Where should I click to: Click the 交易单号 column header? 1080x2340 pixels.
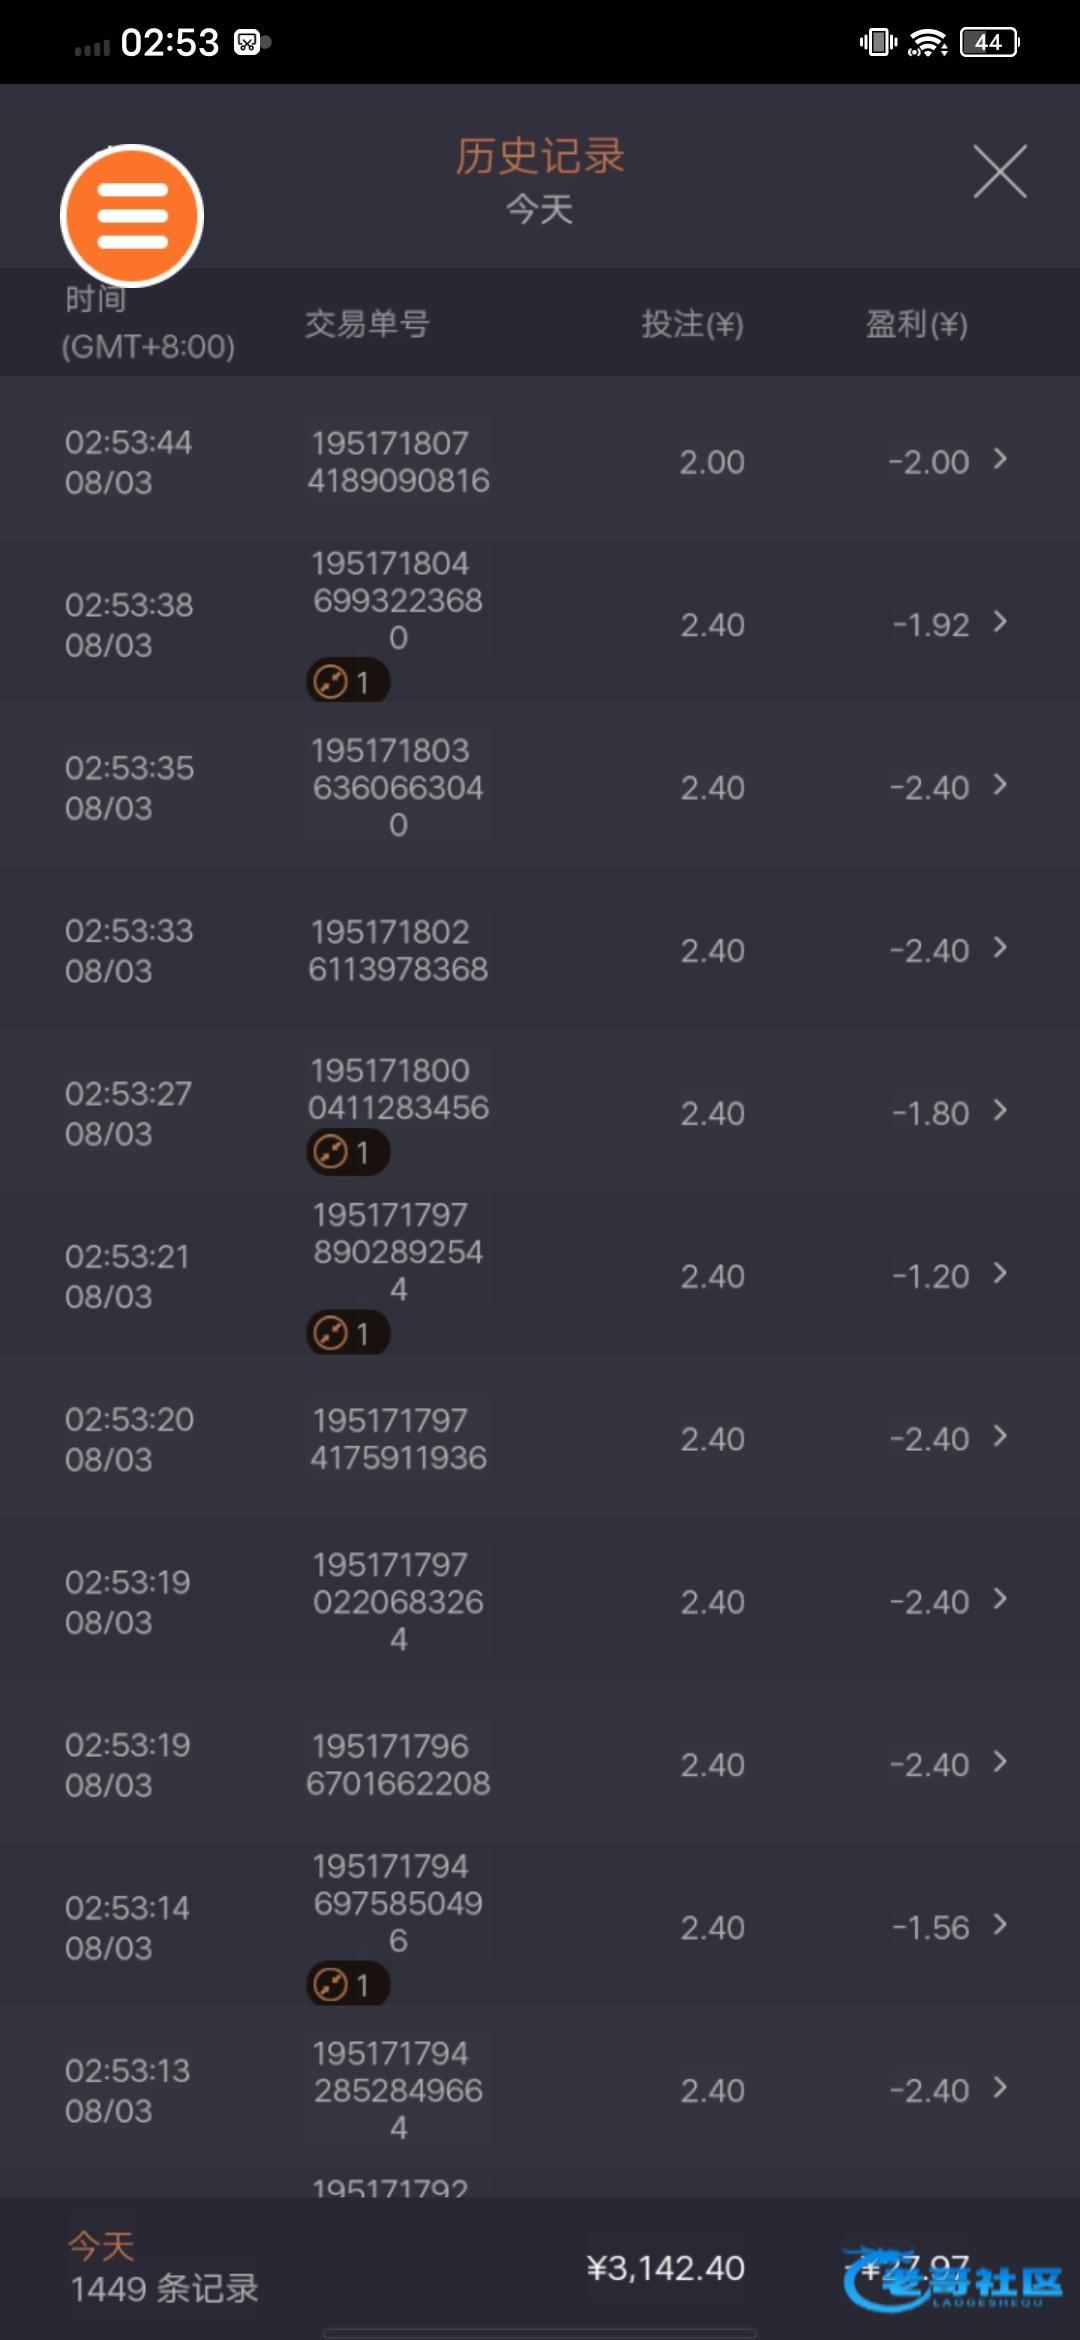[x=367, y=324]
